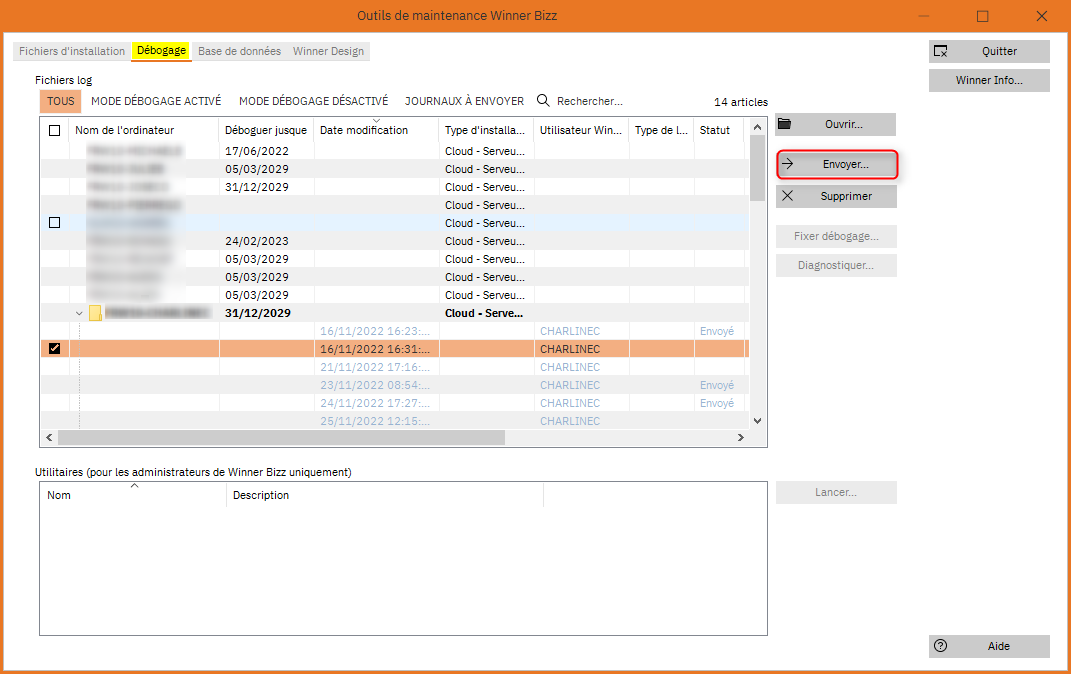The width and height of the screenshot is (1071, 674).
Task: Click the bold Cloud - Serve... cell
Action: (x=484, y=313)
